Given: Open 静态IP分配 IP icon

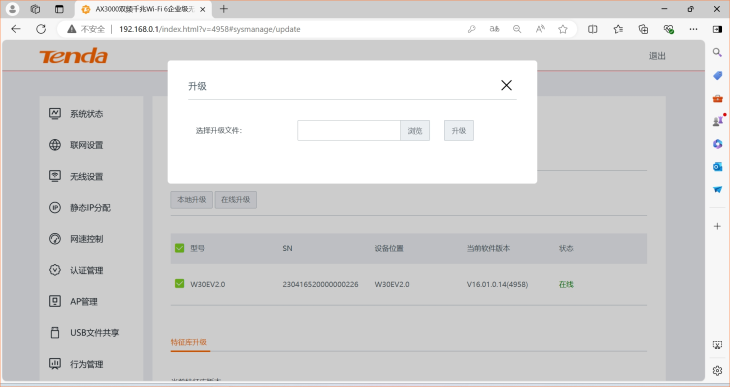Looking at the screenshot, I should [55, 207].
